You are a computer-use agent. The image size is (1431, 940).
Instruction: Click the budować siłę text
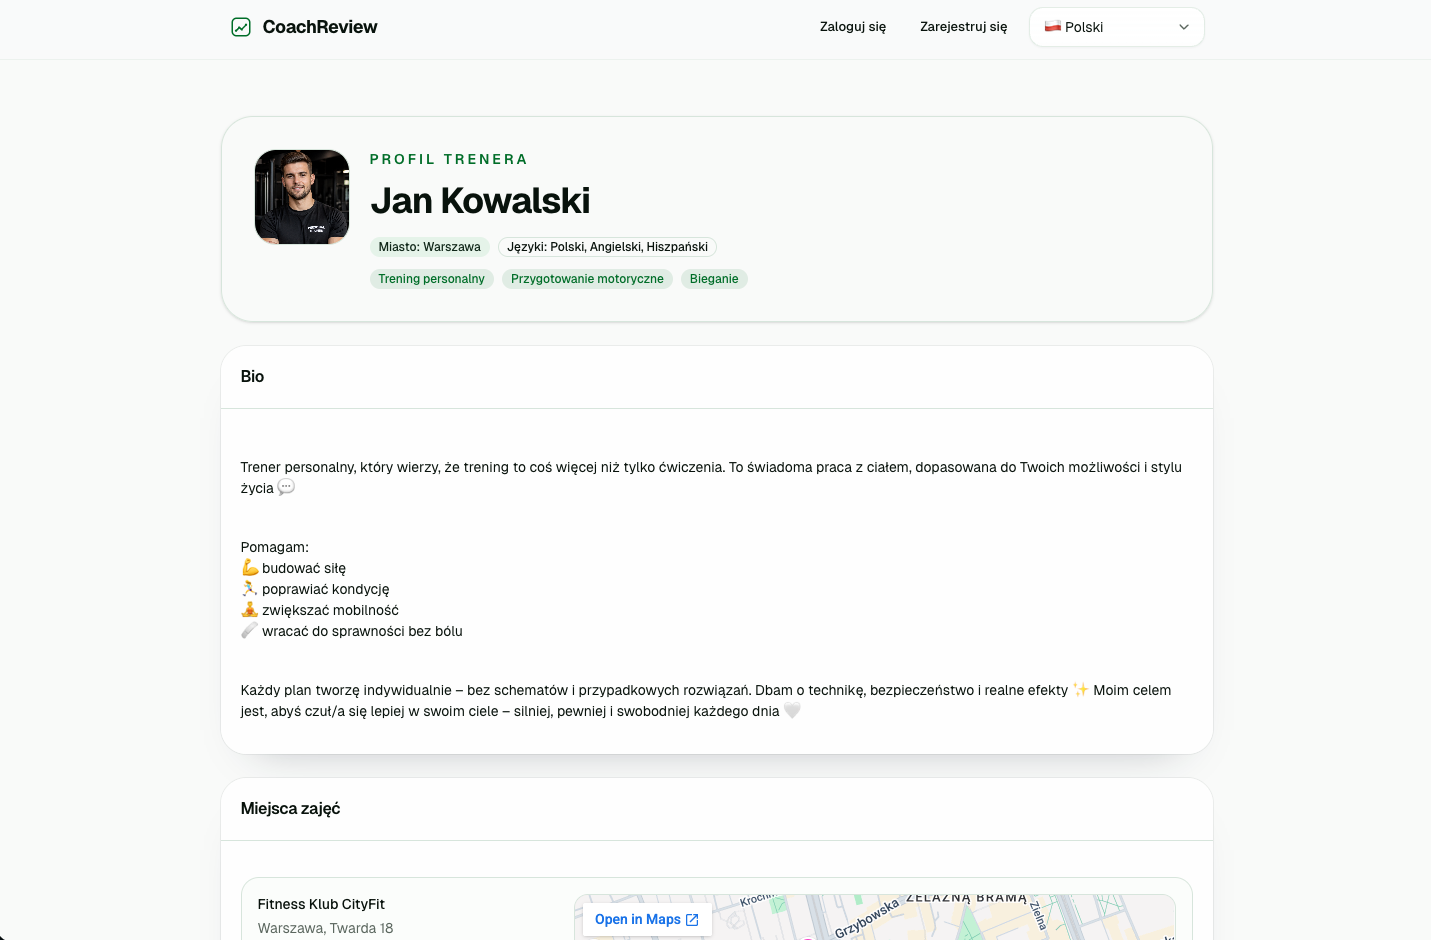click(304, 568)
